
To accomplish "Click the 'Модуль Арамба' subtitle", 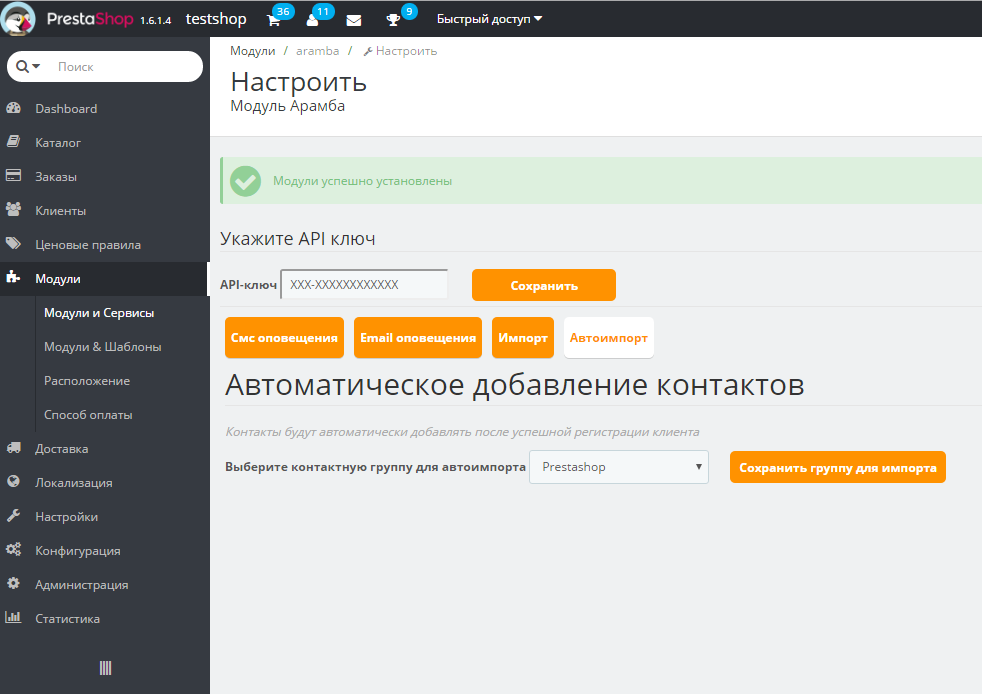I will click(287, 106).
